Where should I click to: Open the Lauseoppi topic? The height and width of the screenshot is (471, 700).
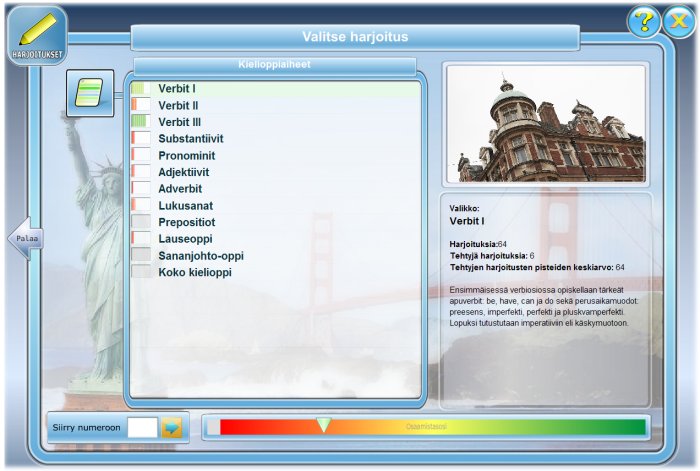click(275, 239)
